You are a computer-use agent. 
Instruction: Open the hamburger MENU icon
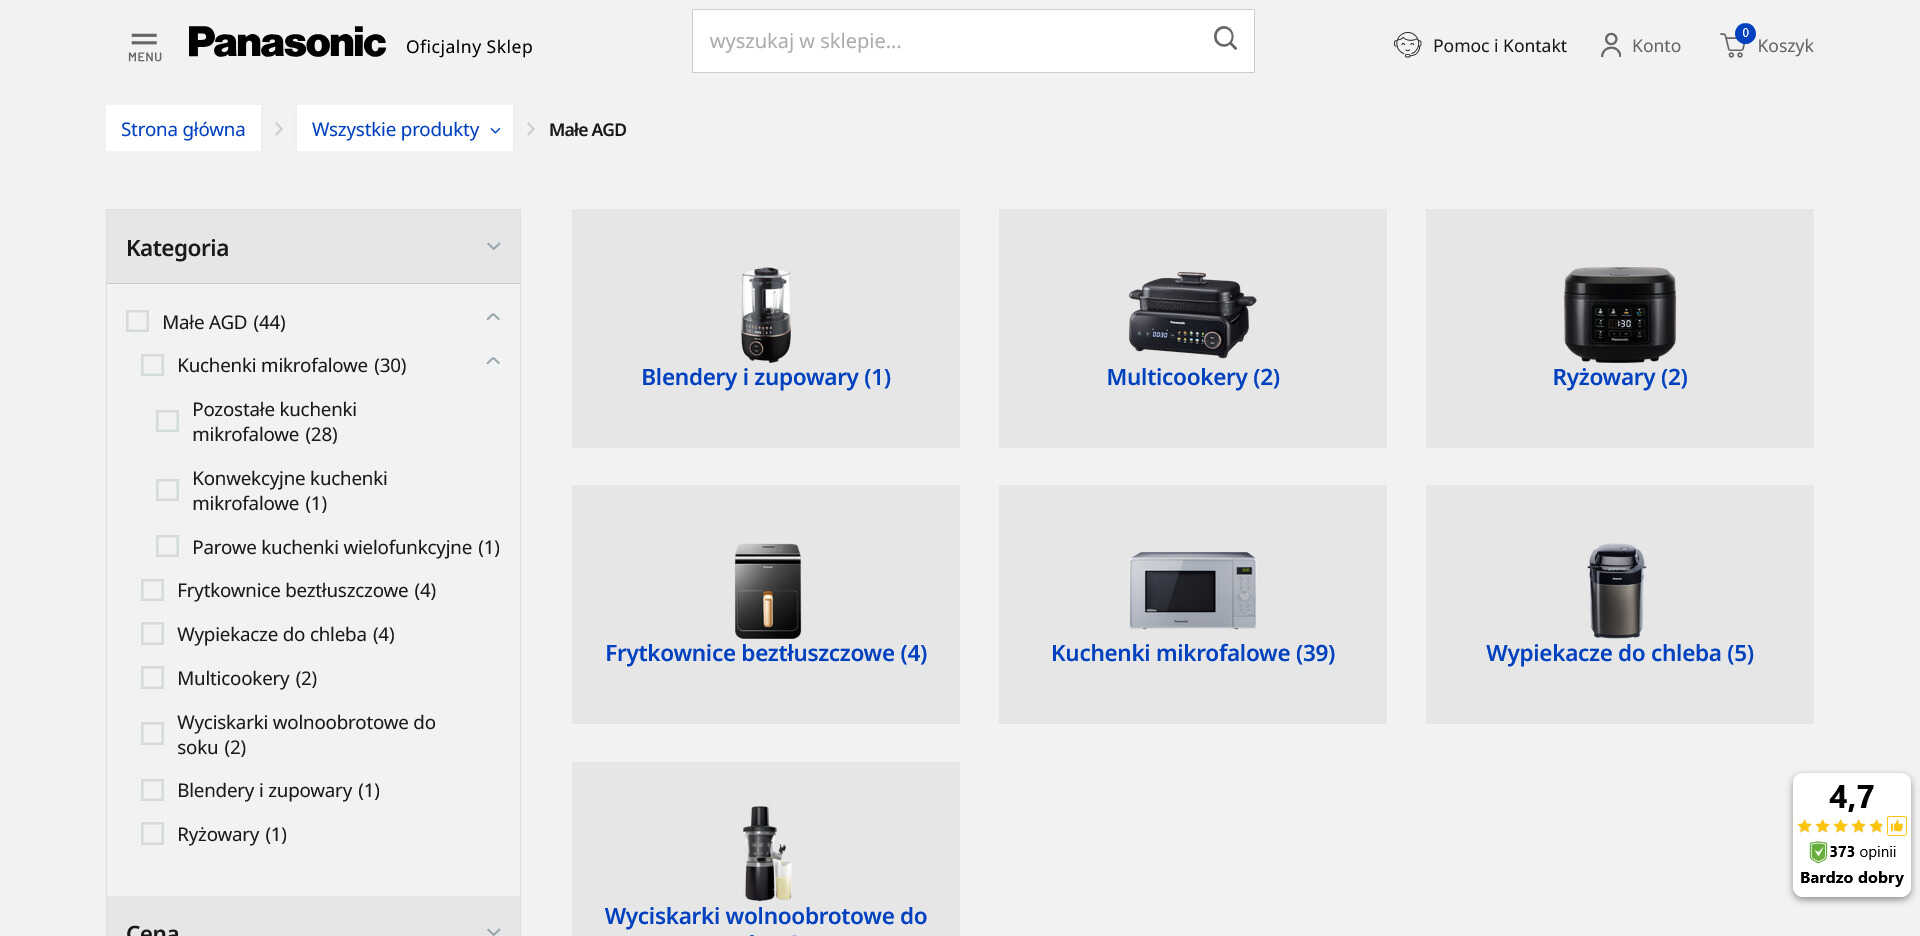click(x=144, y=46)
